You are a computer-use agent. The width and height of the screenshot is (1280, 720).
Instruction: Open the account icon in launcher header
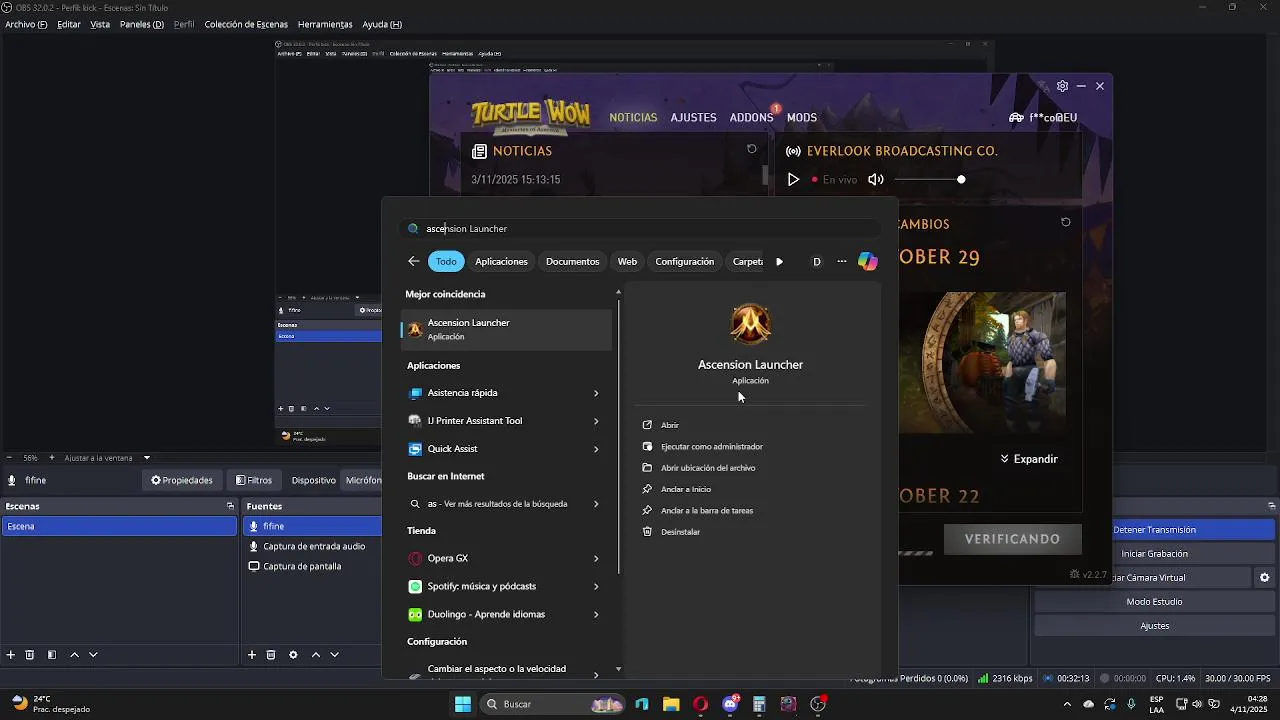tap(1016, 118)
